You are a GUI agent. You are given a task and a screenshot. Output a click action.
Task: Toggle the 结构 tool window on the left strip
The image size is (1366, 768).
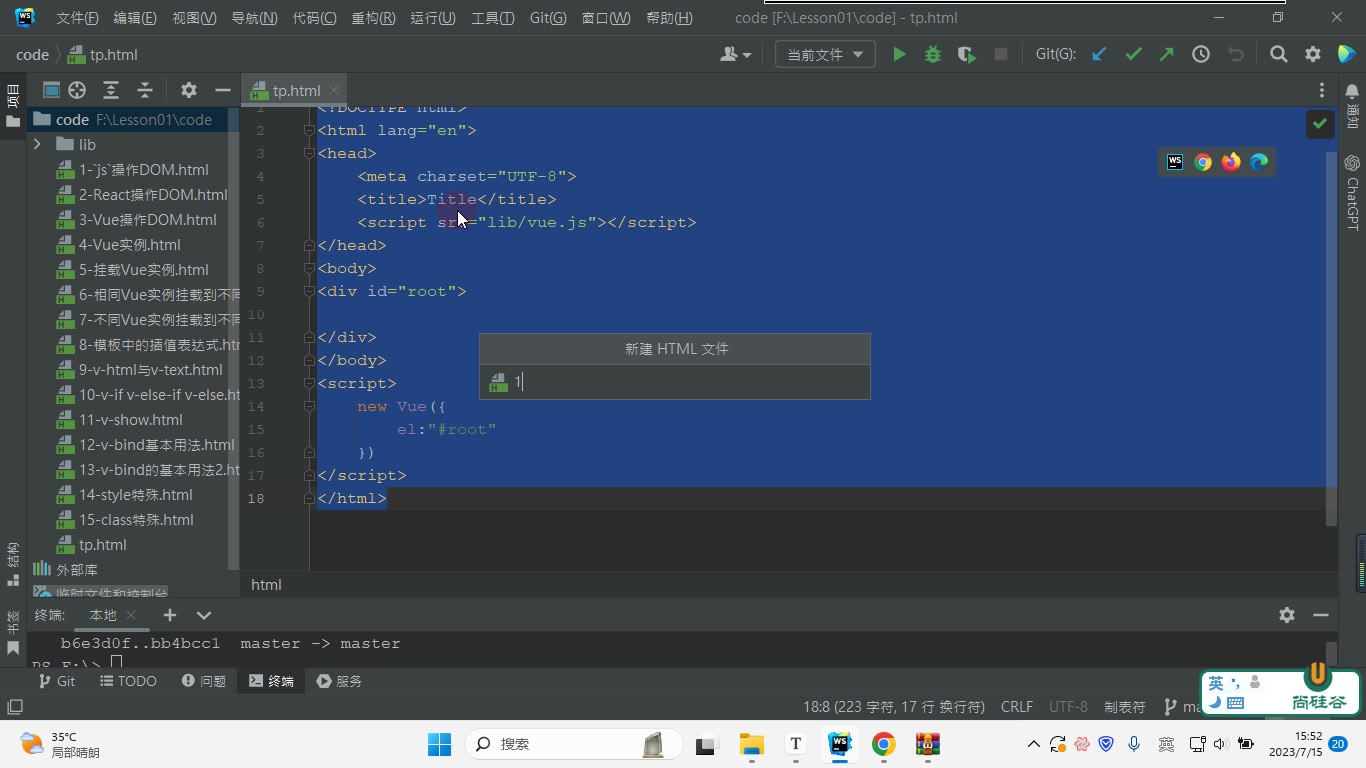pos(13,565)
